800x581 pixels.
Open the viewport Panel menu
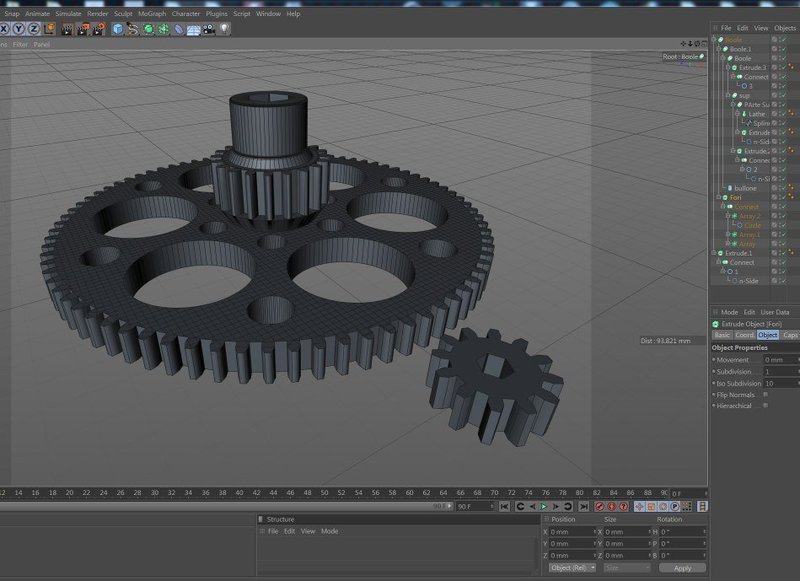coord(41,44)
